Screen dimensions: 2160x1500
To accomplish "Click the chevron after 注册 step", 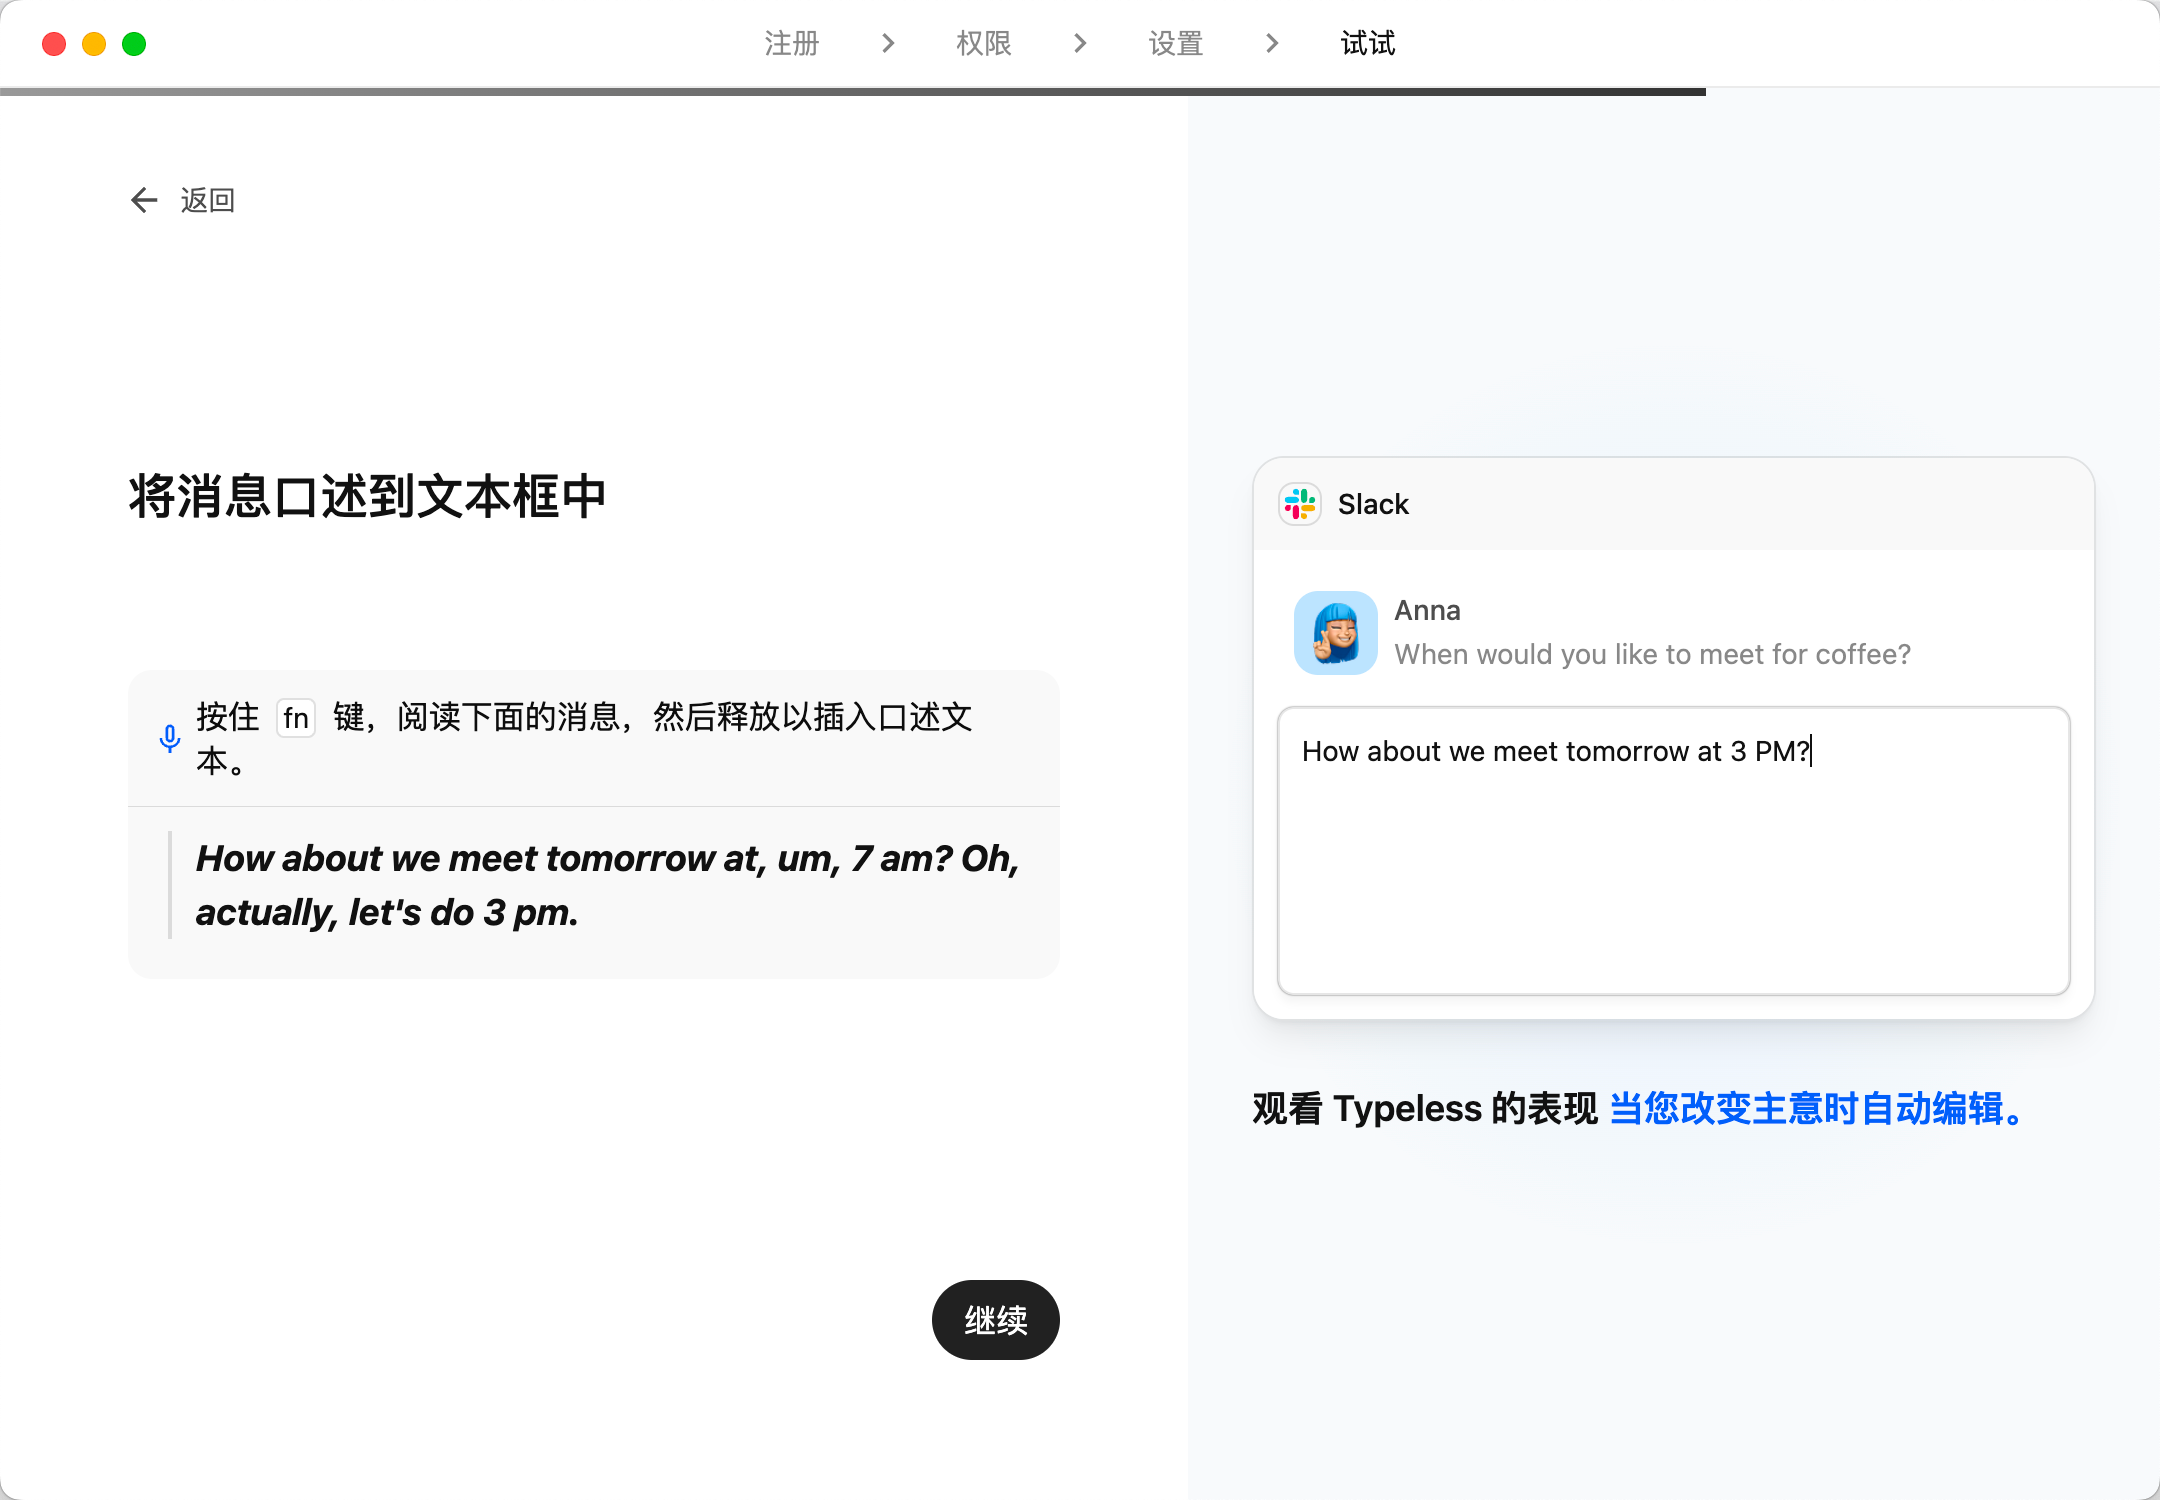I will (x=887, y=43).
